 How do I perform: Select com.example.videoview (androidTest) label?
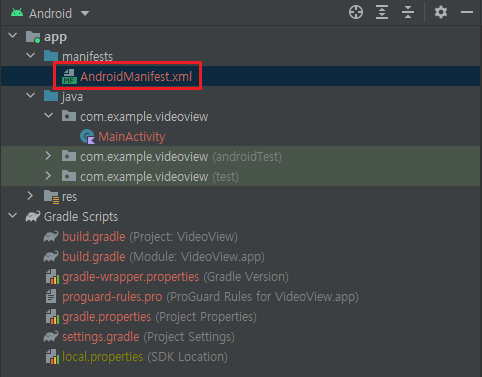(x=181, y=157)
